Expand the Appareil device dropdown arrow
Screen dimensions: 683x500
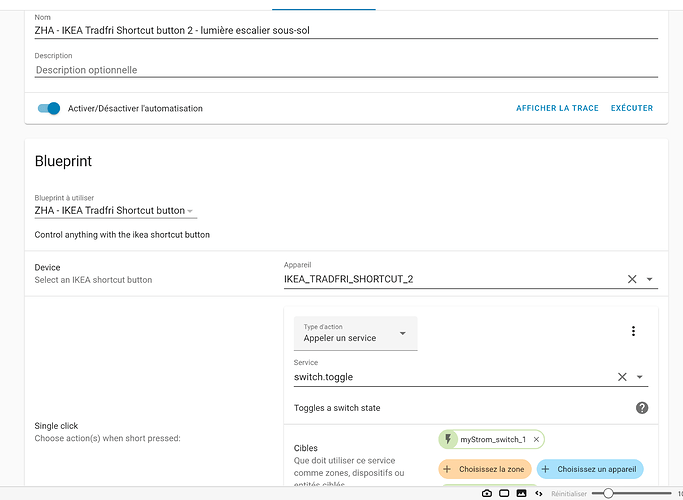(x=649, y=279)
